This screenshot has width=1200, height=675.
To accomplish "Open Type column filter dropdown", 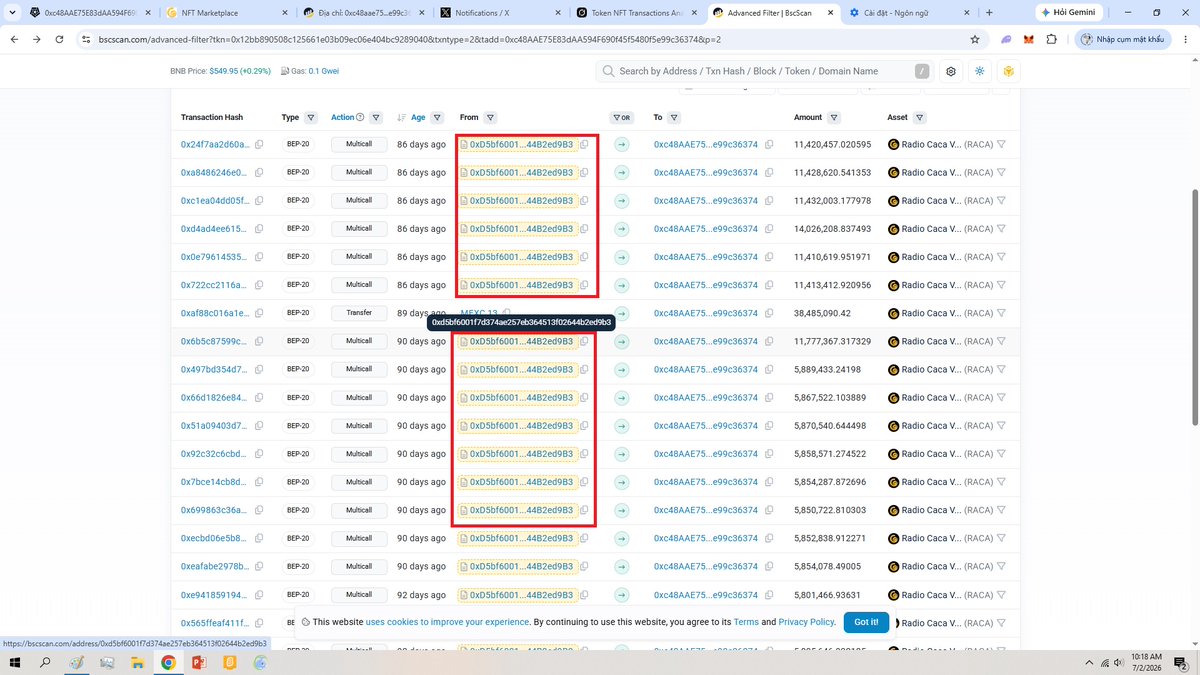I will click(311, 117).
